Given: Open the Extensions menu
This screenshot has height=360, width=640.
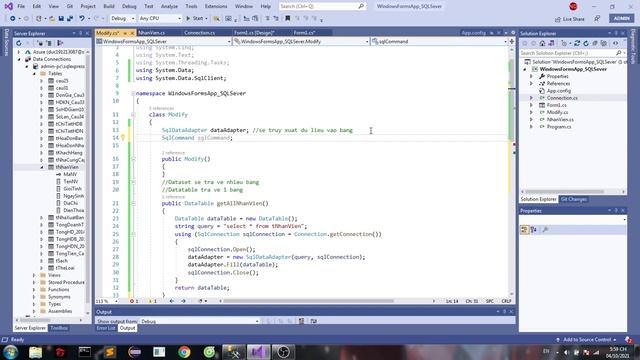Looking at the screenshot, I should 216,7.
